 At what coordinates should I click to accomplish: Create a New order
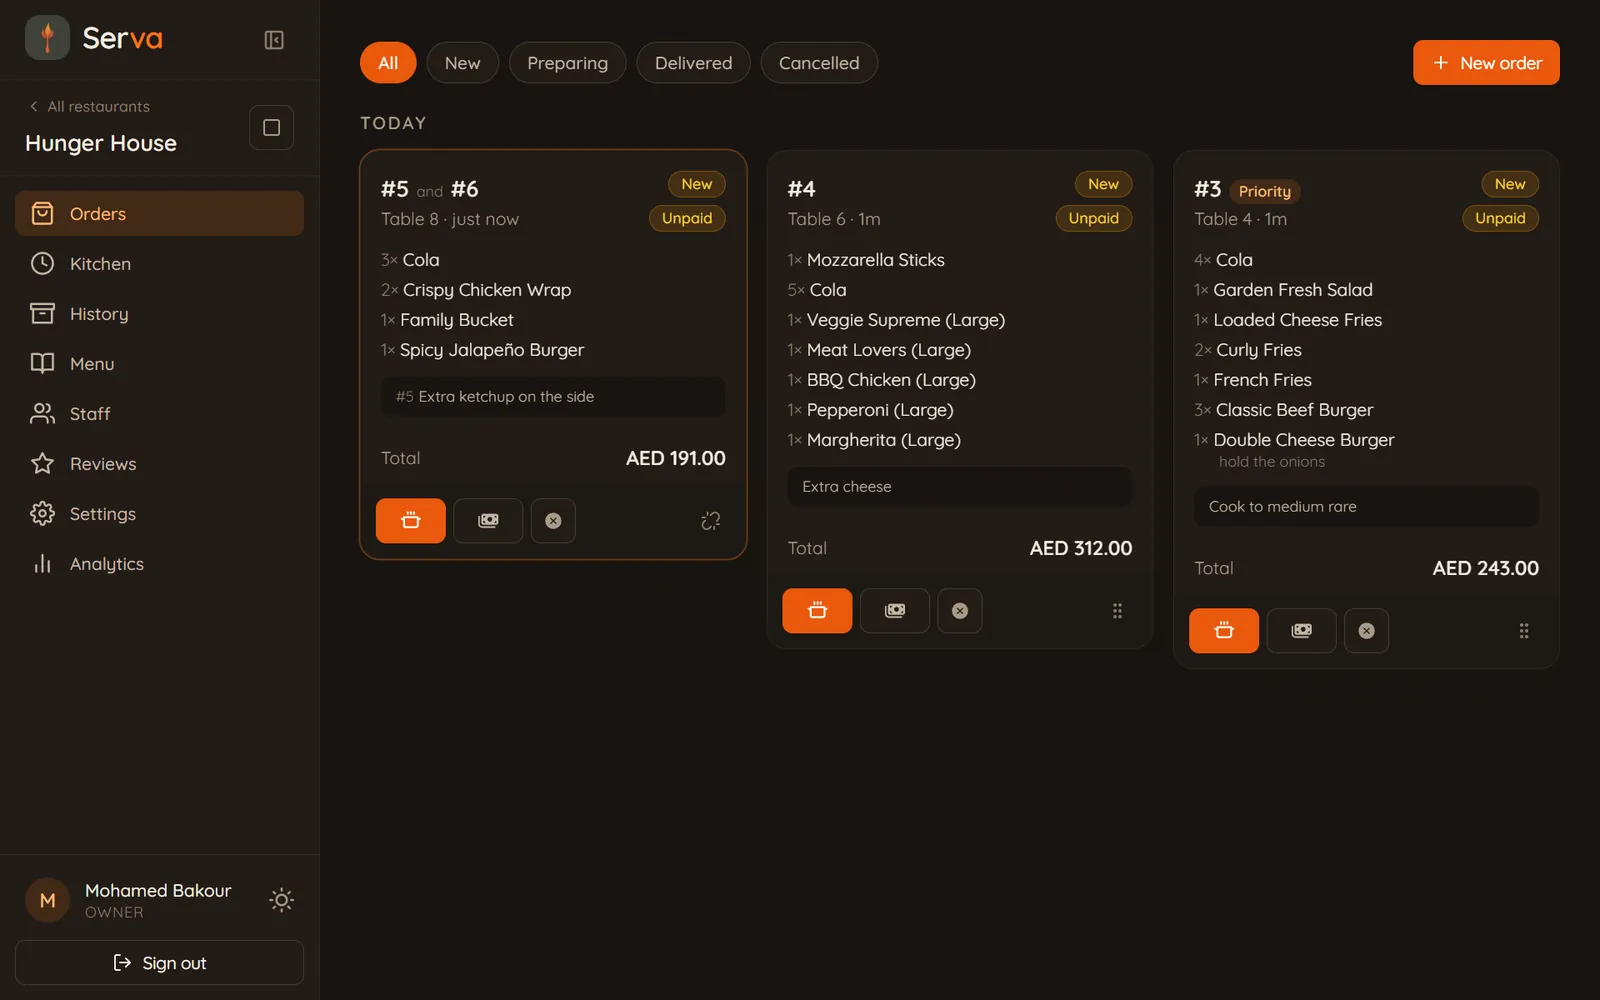point(1486,63)
